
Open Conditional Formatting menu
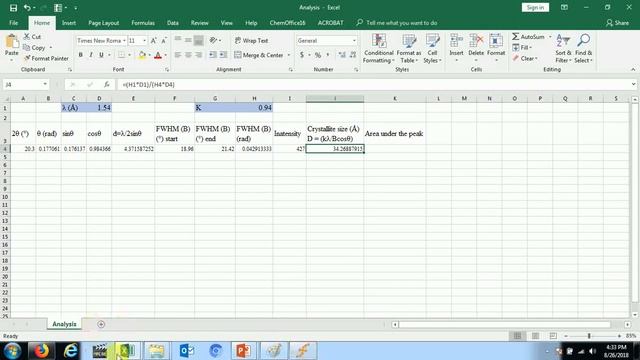(379, 48)
